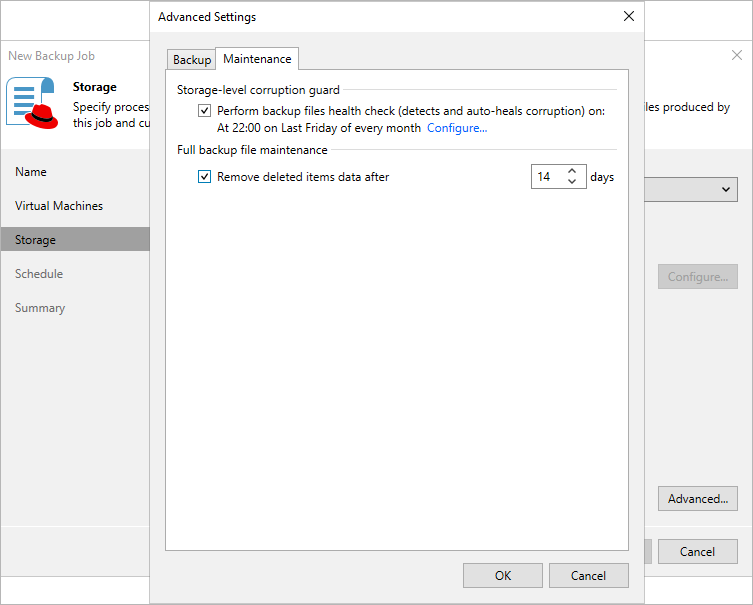Open the dropdown in New Backup Job window
753x605 pixels.
click(726, 189)
